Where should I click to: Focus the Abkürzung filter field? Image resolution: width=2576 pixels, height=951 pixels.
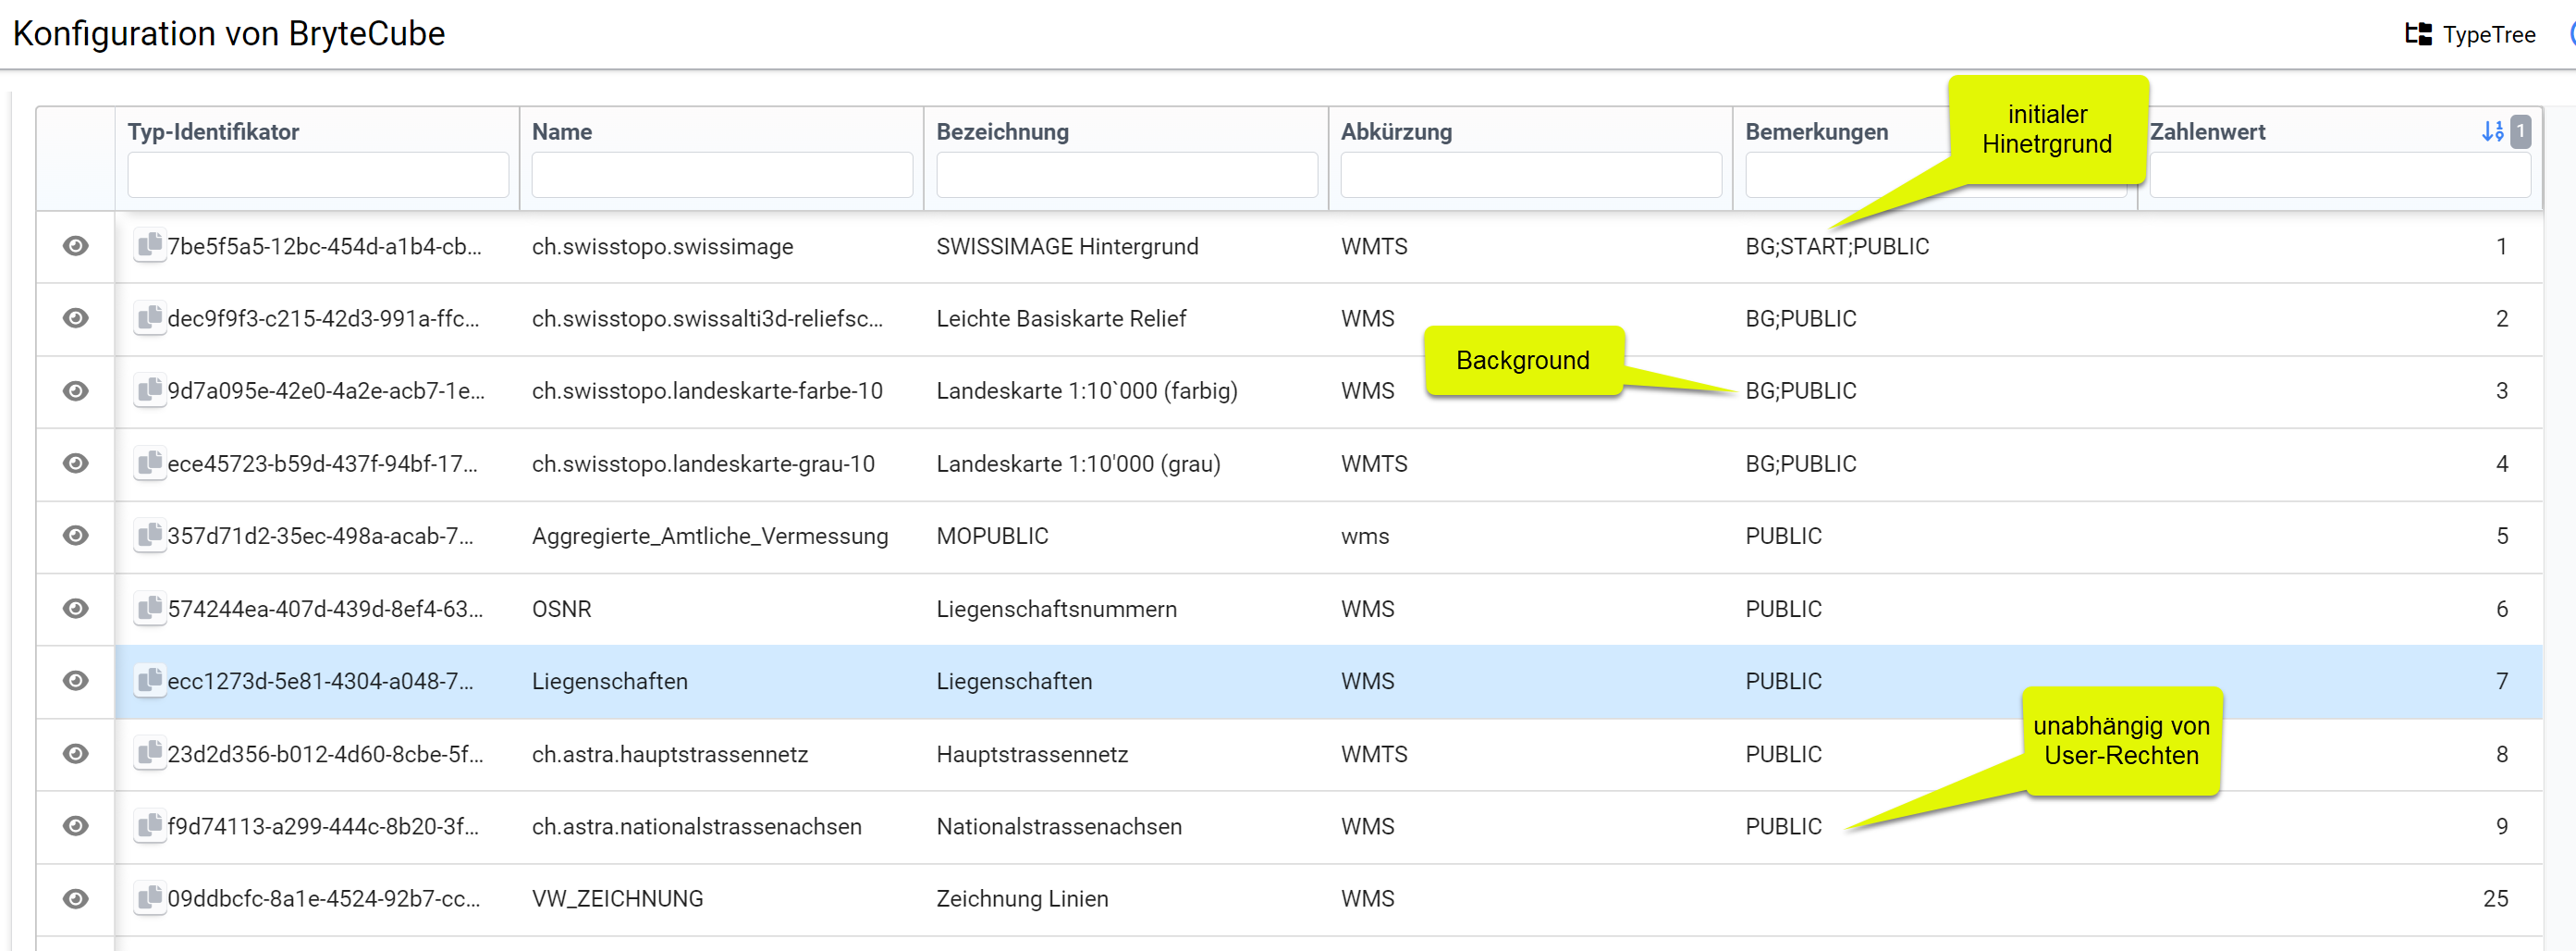(1531, 175)
